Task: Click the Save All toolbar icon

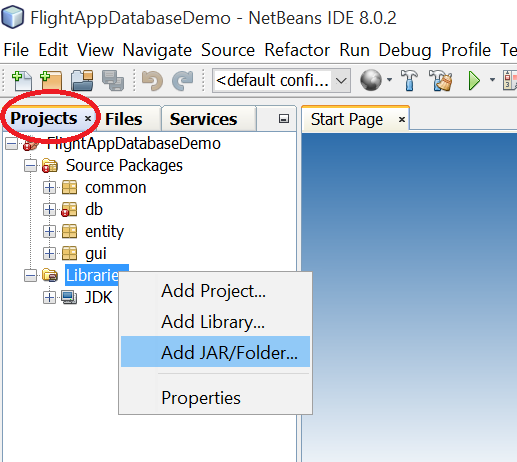Action: click(113, 80)
